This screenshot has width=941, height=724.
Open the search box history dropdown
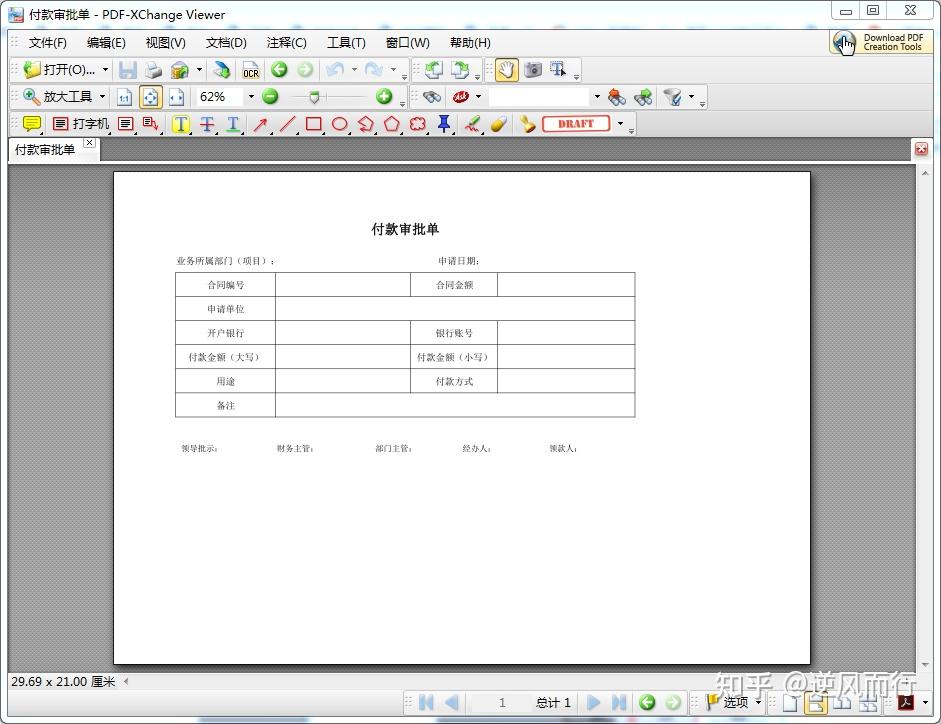click(597, 97)
